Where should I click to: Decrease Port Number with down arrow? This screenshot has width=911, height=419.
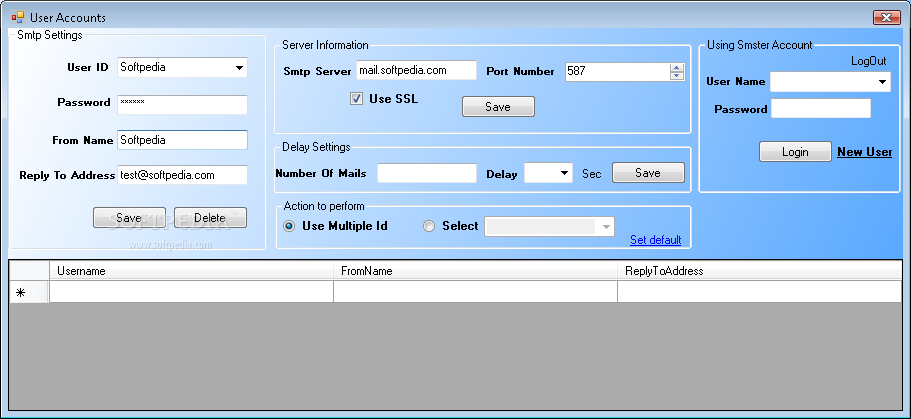(x=676, y=76)
